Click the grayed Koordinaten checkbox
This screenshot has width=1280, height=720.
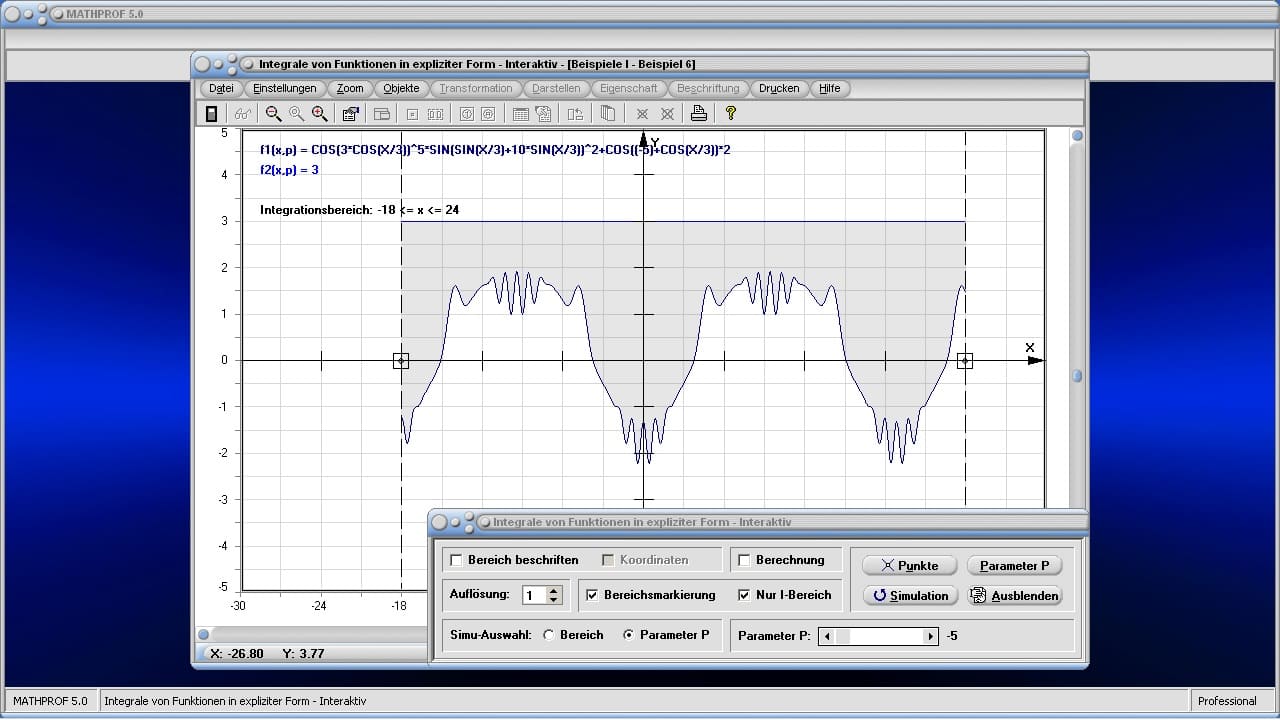(608, 560)
